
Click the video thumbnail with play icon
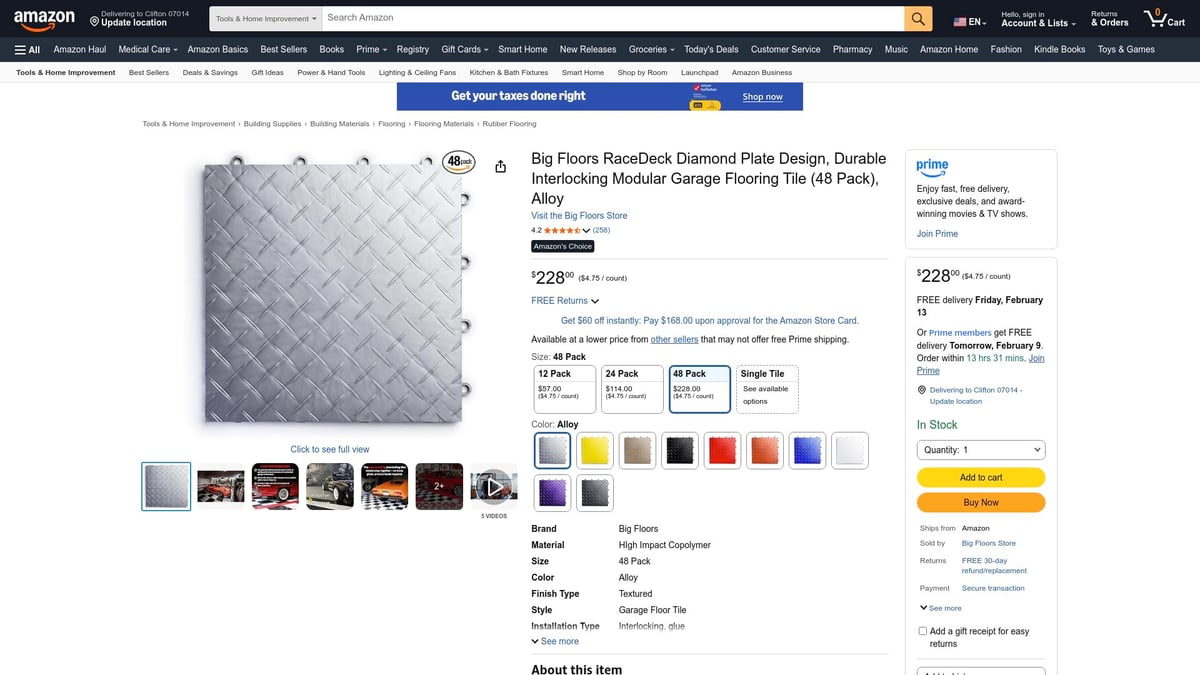click(493, 486)
